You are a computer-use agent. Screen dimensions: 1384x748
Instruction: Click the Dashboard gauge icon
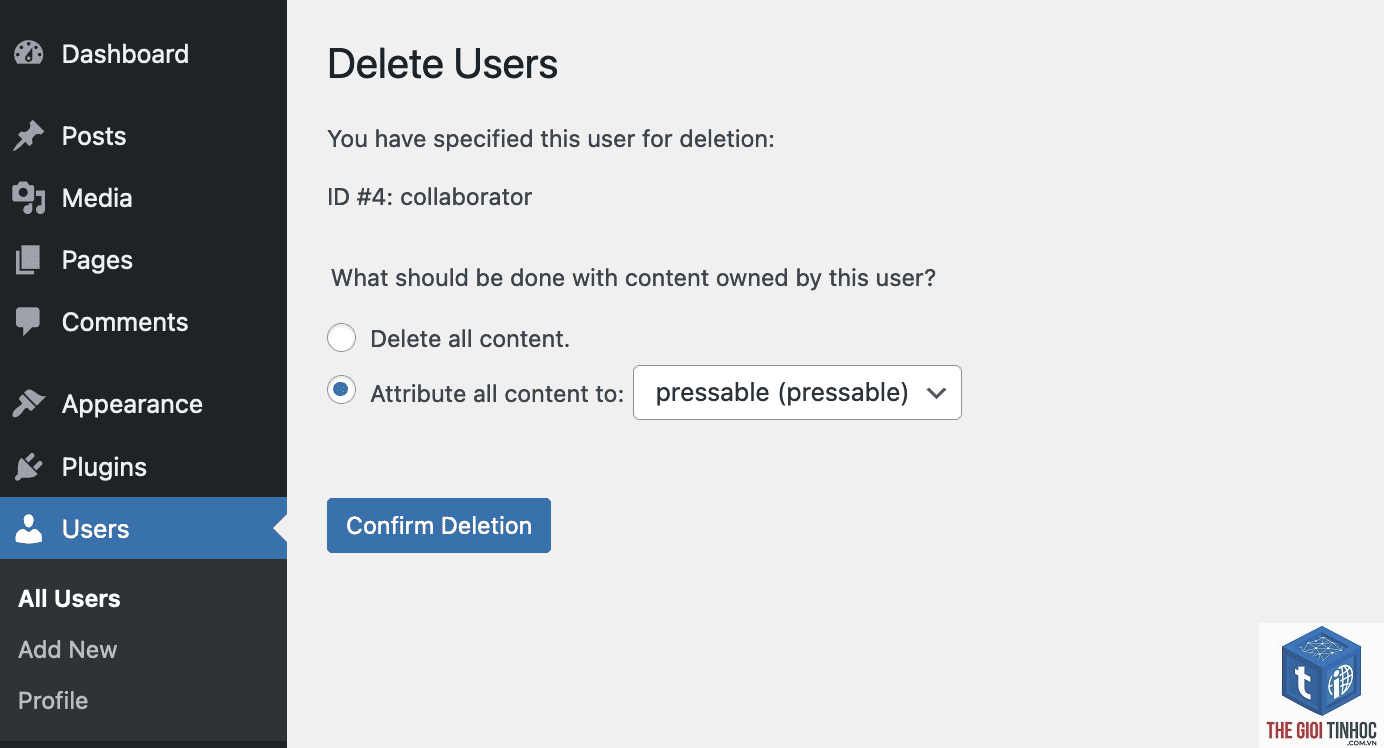point(29,54)
